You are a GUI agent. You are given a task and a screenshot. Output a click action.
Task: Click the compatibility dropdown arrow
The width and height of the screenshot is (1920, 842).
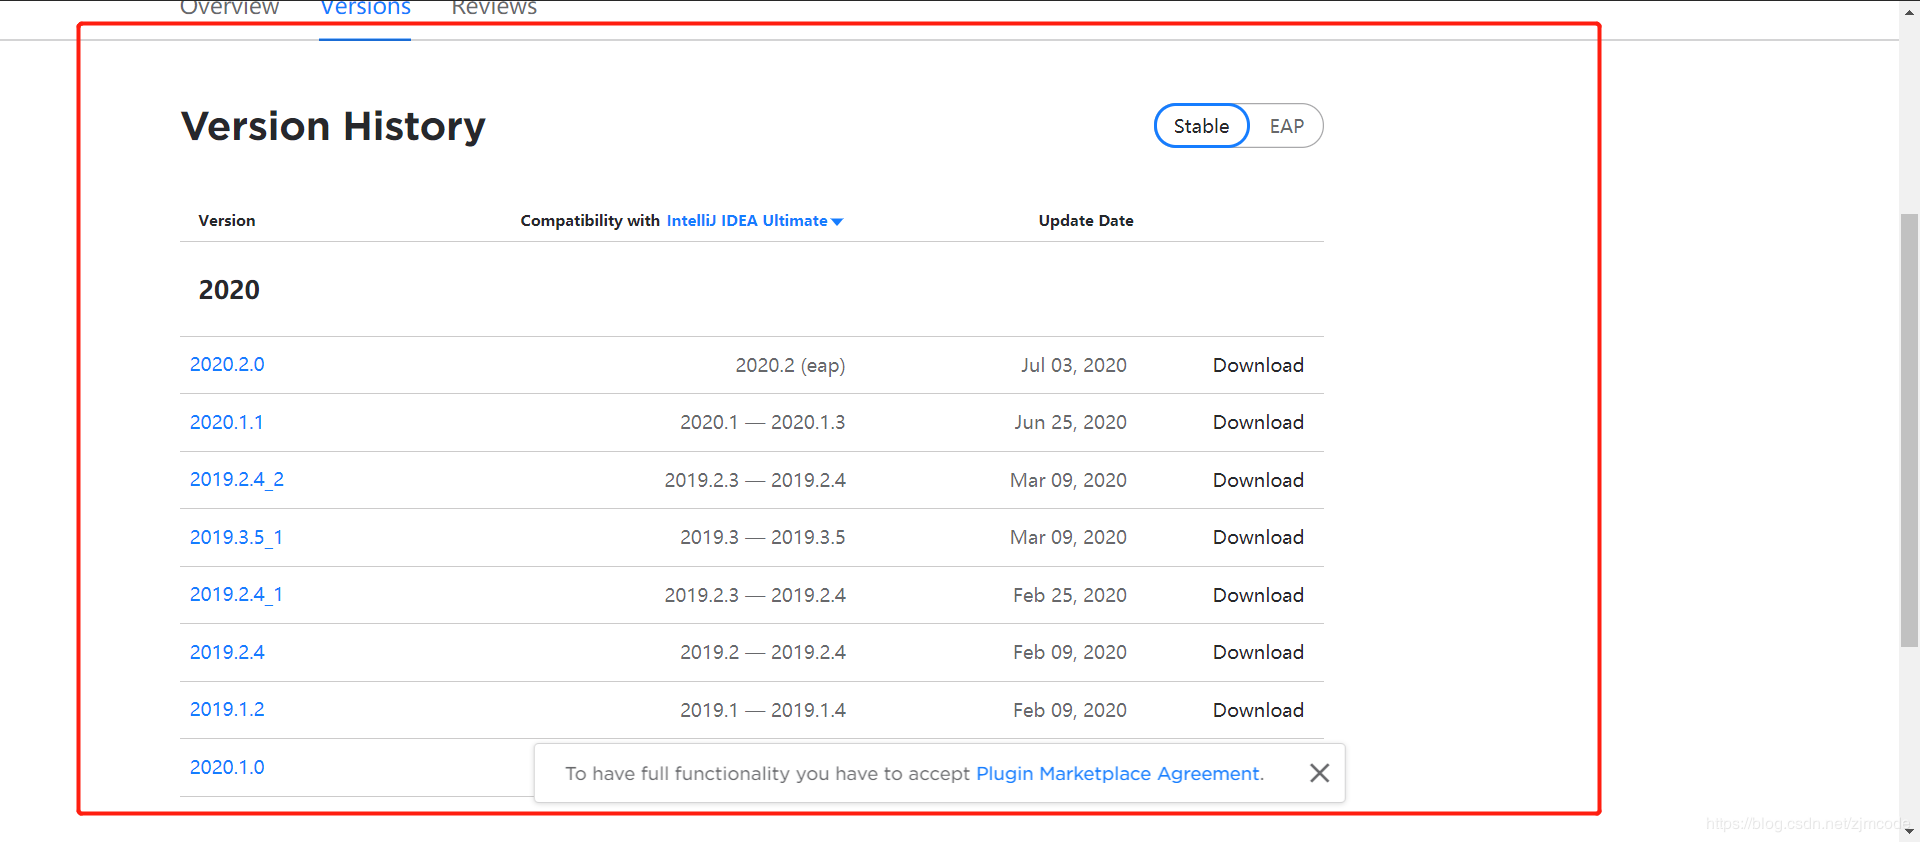(x=837, y=222)
